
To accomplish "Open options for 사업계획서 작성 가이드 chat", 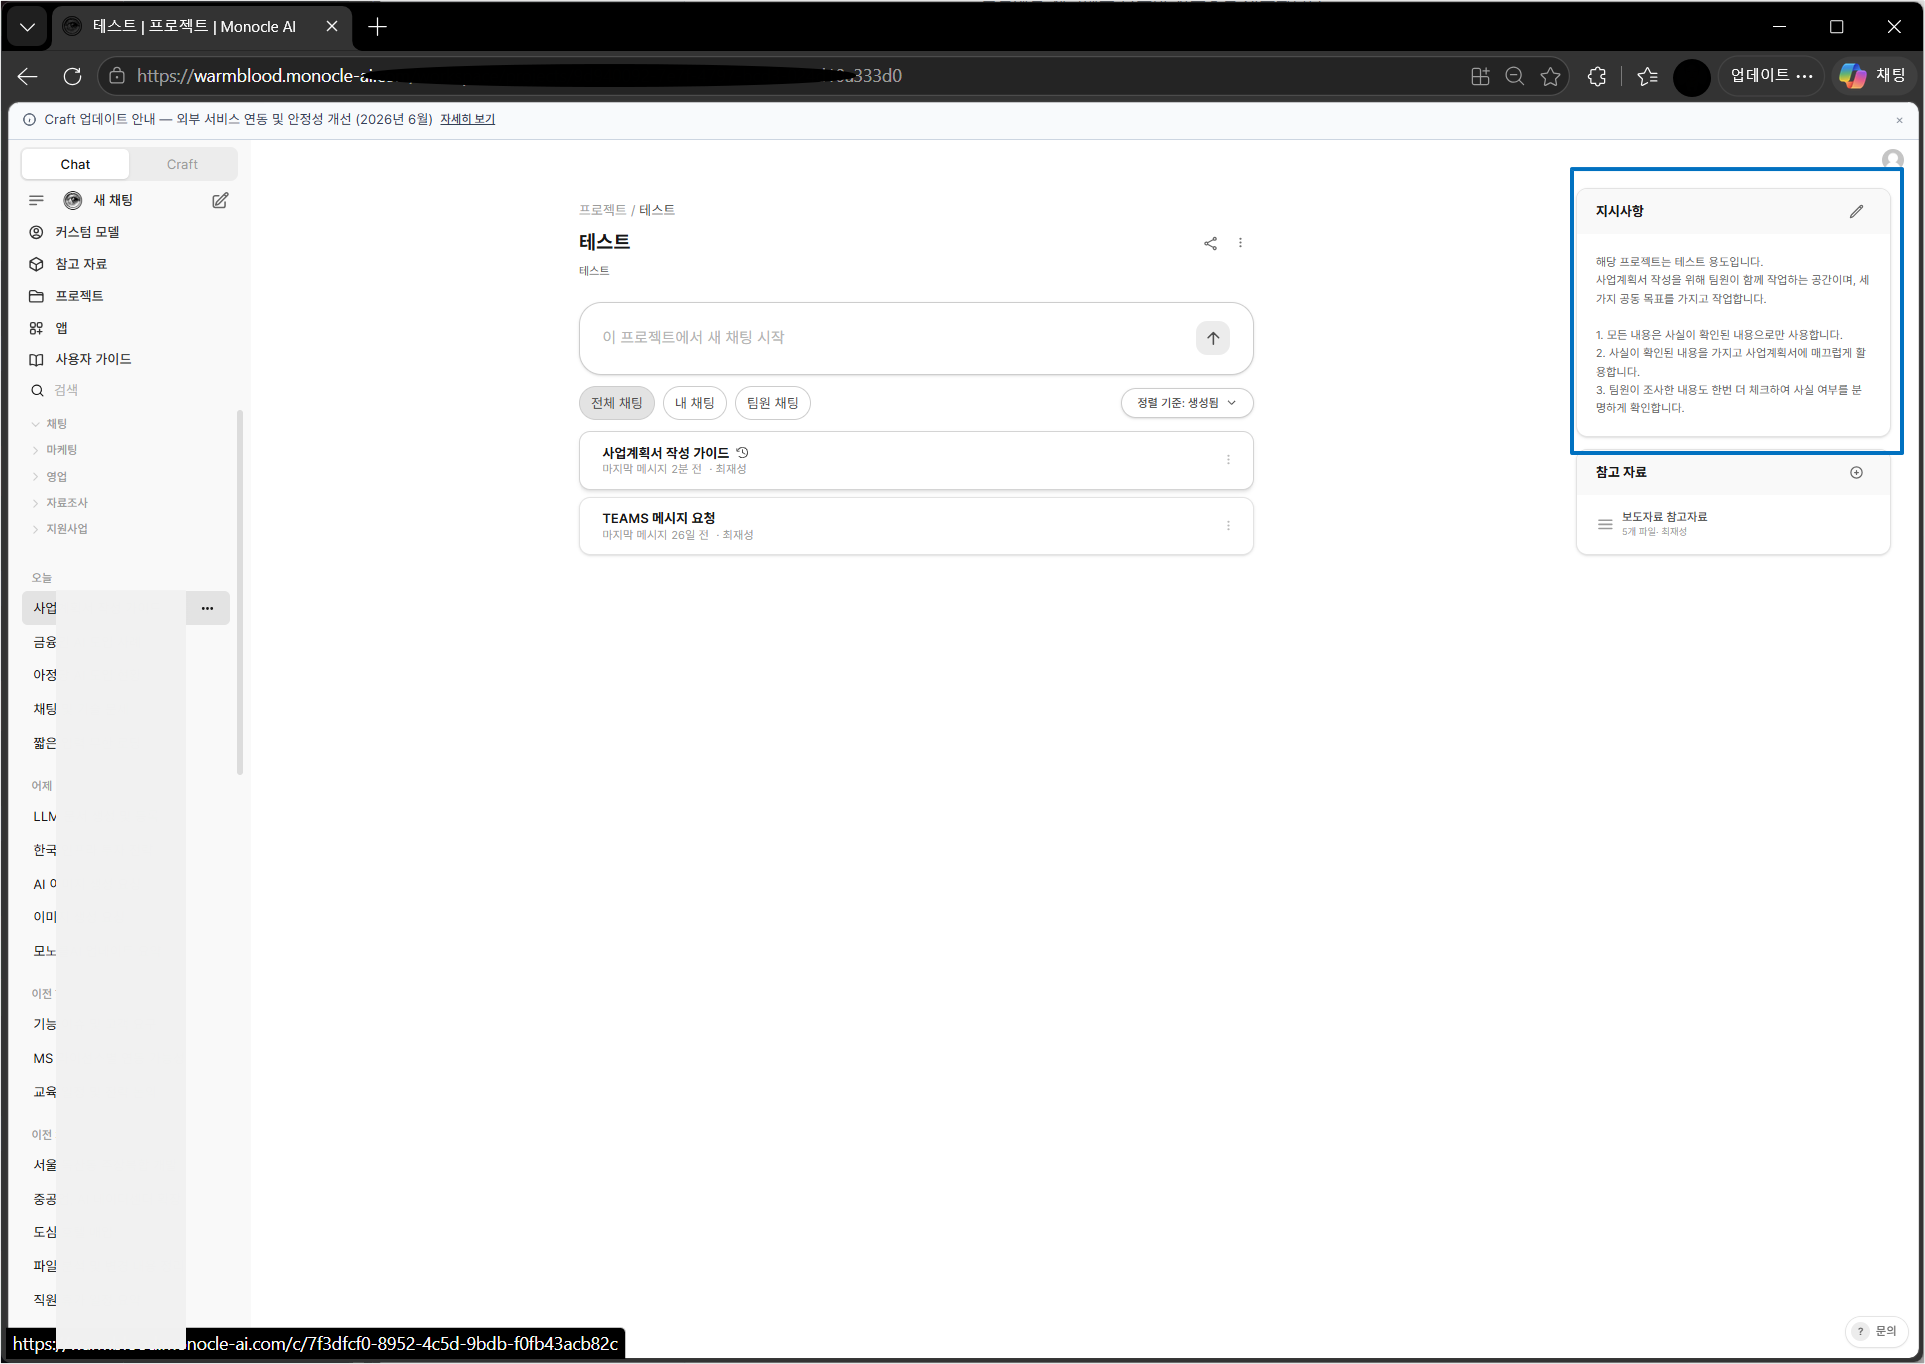I will pyautogui.click(x=1228, y=460).
